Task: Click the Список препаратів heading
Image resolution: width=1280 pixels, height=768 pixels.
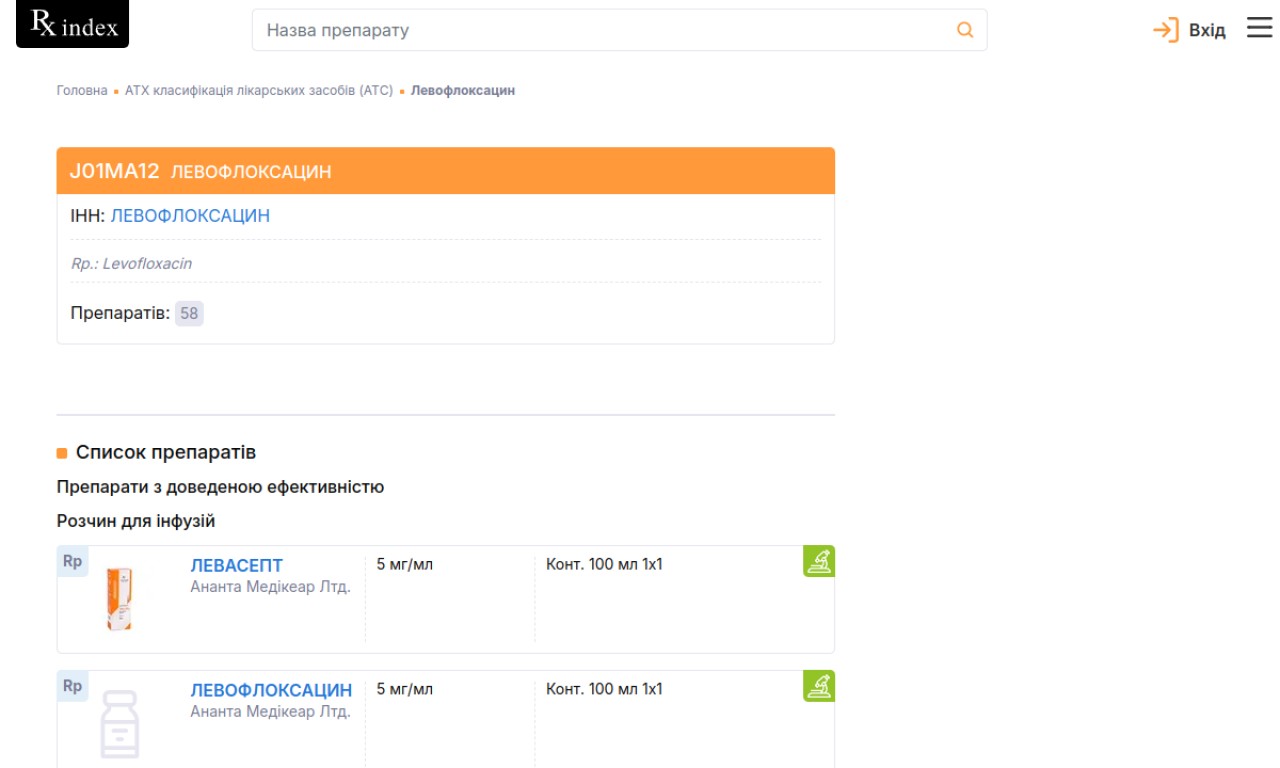Action: (x=166, y=452)
